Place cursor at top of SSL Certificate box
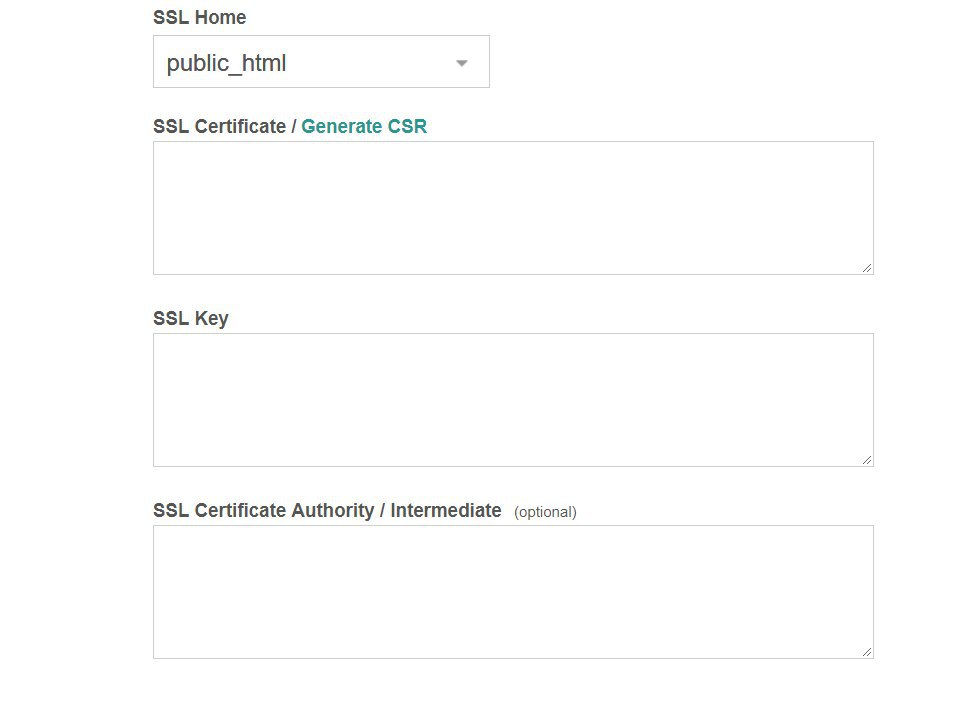The width and height of the screenshot is (973, 703). click(513, 152)
